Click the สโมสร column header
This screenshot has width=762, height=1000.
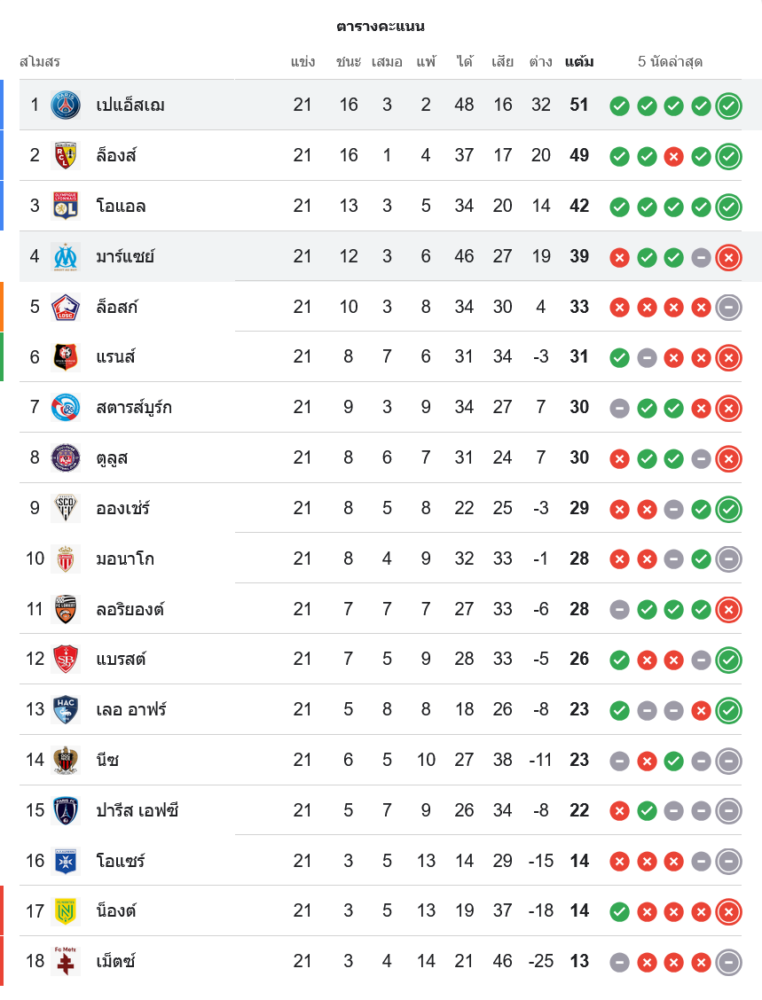[40, 62]
